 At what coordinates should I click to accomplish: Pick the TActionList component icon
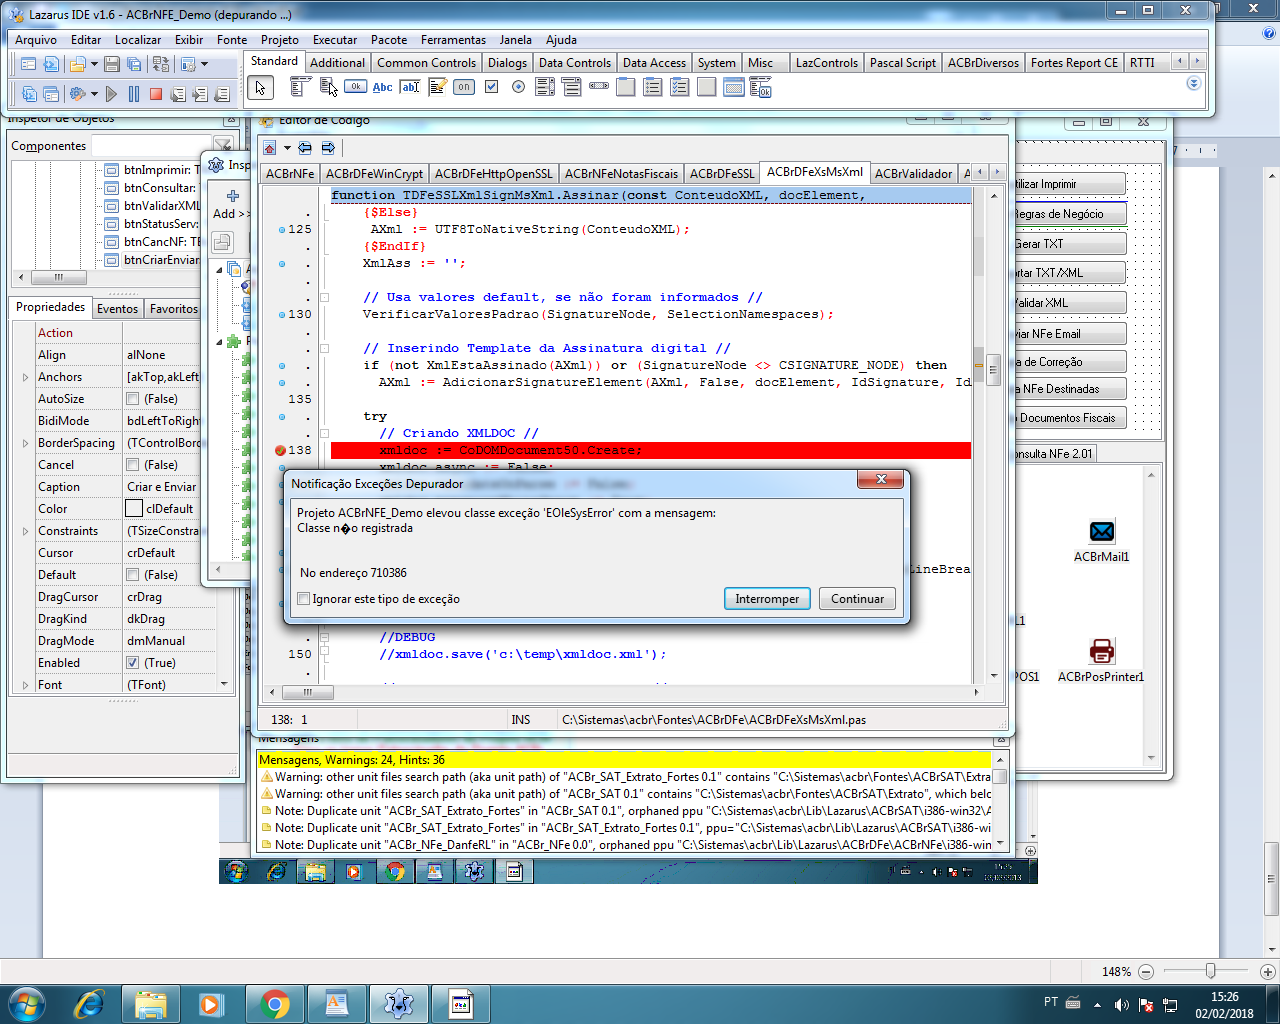point(761,88)
